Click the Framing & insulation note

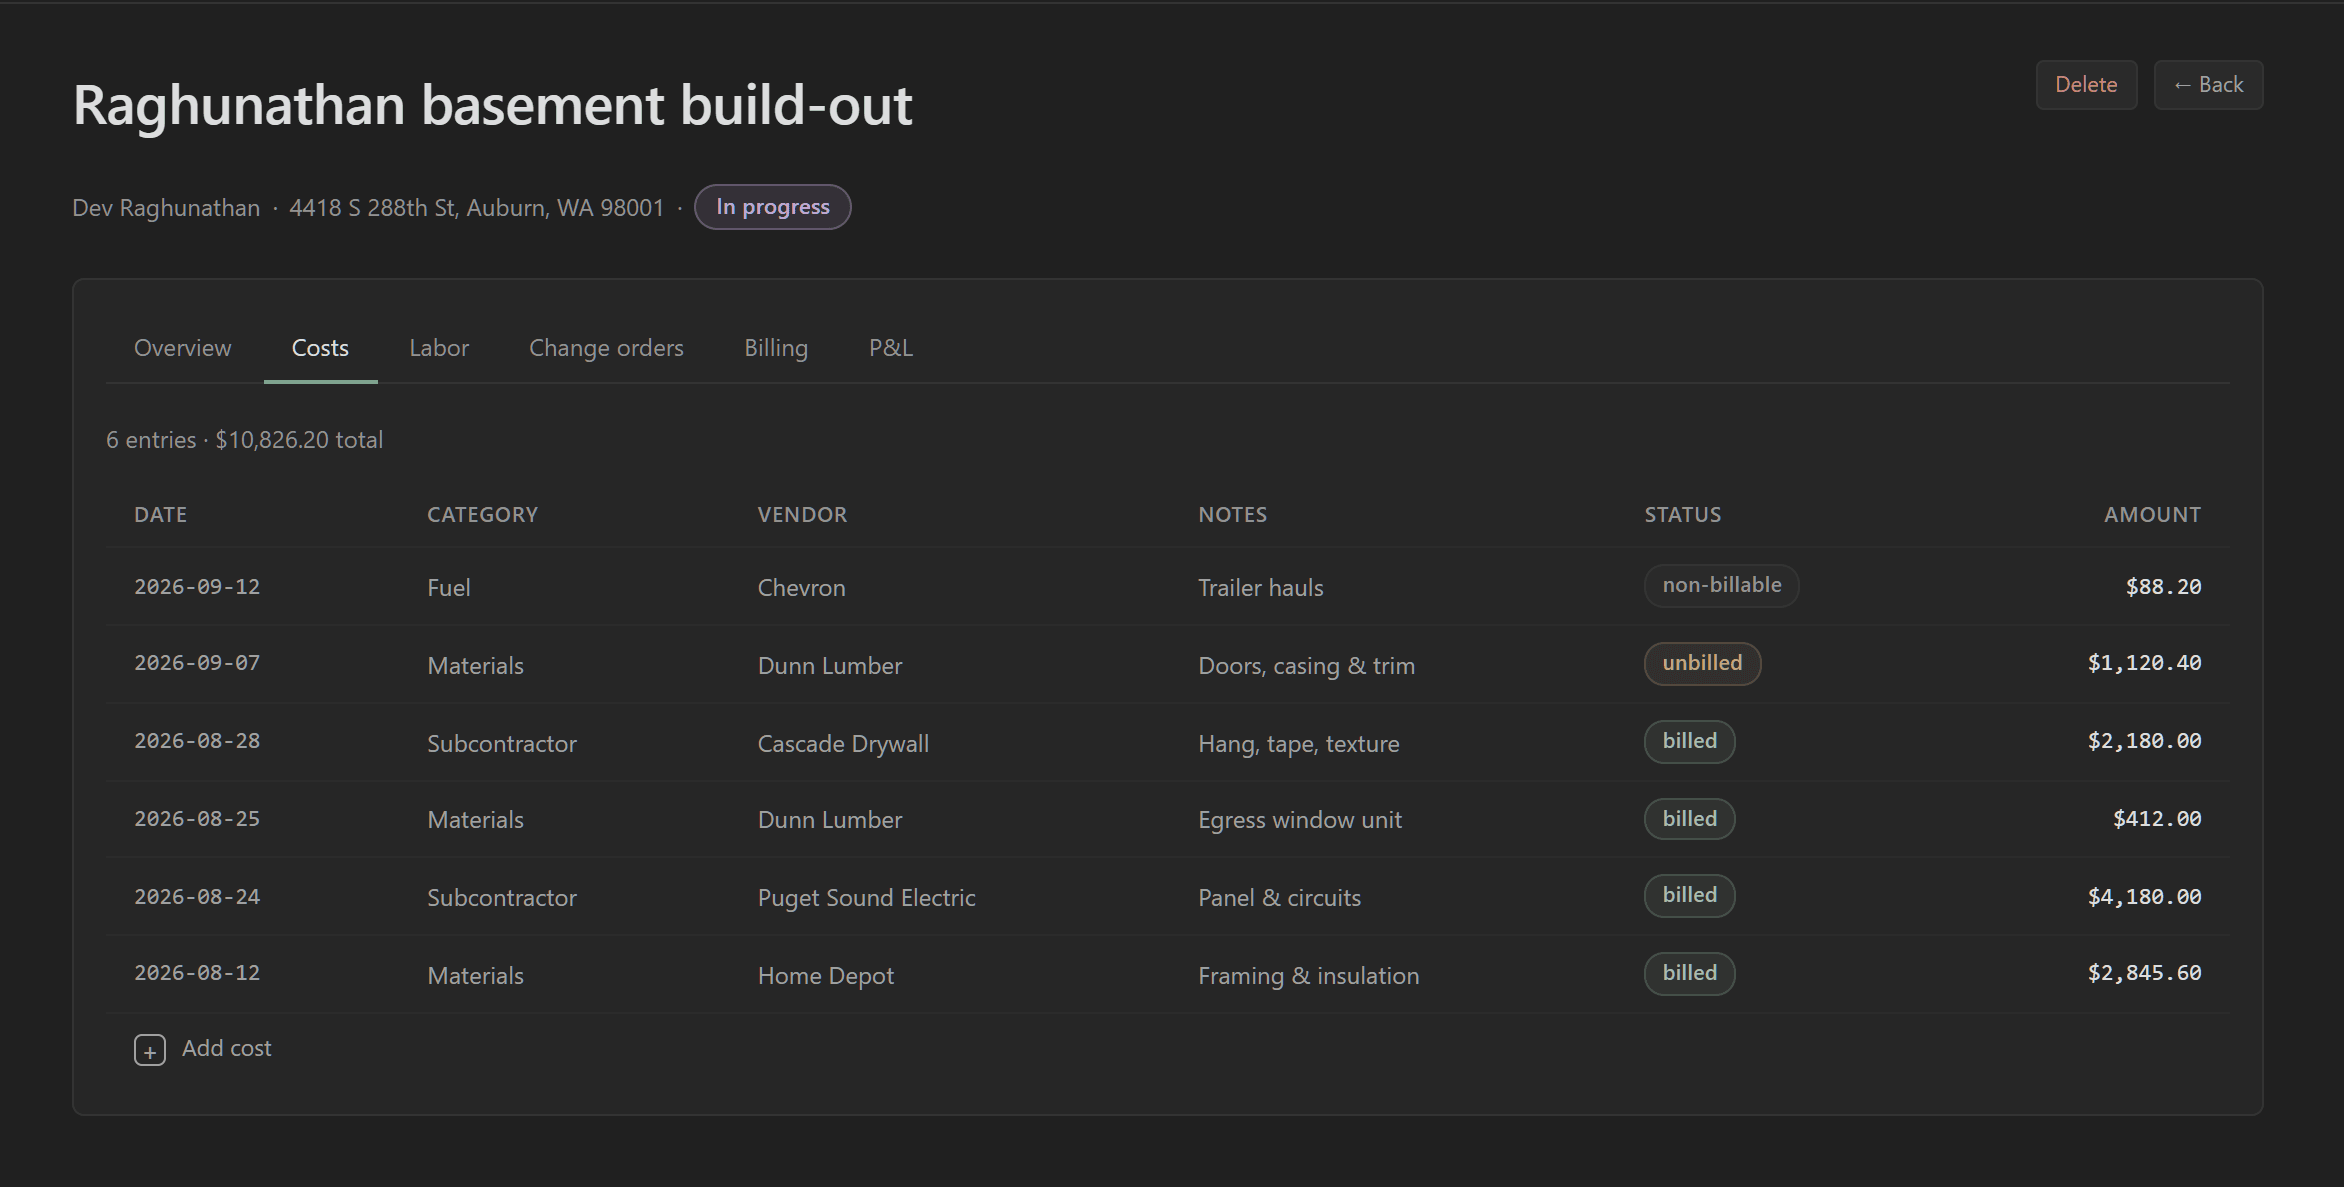(1308, 976)
